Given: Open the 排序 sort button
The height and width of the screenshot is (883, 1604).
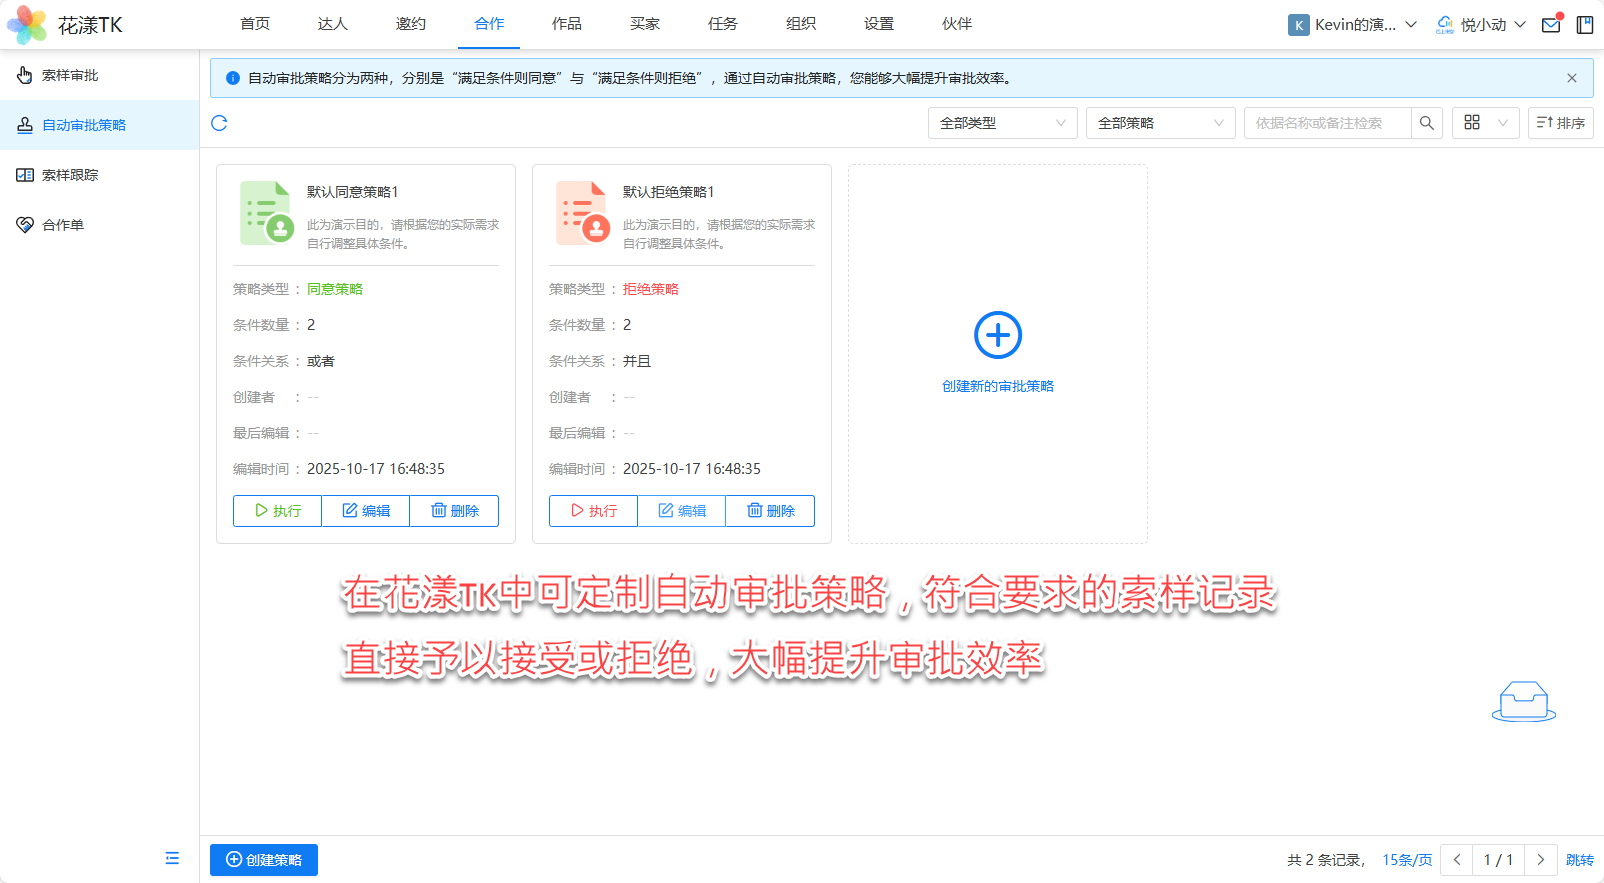Looking at the screenshot, I should pyautogui.click(x=1560, y=123).
